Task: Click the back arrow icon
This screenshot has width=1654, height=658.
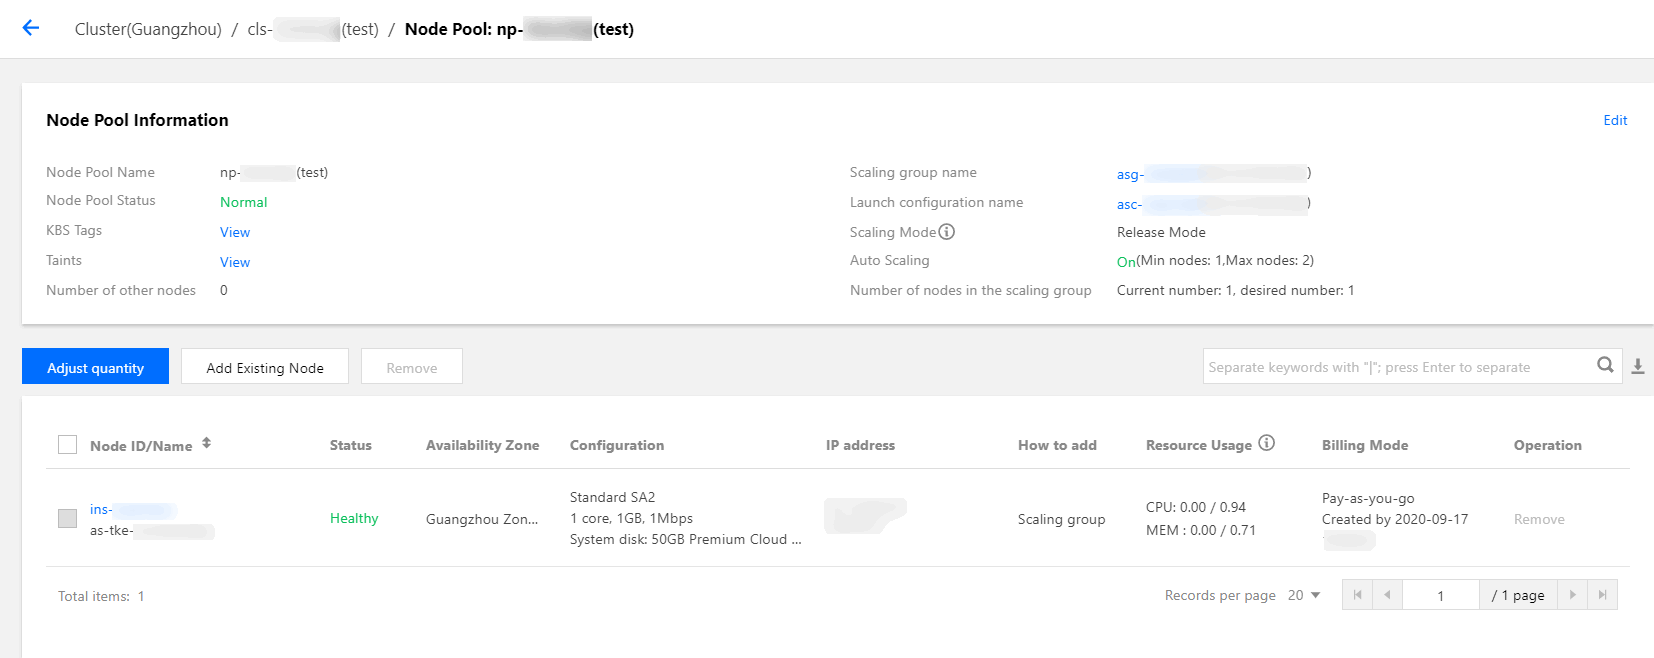Action: coord(31,28)
